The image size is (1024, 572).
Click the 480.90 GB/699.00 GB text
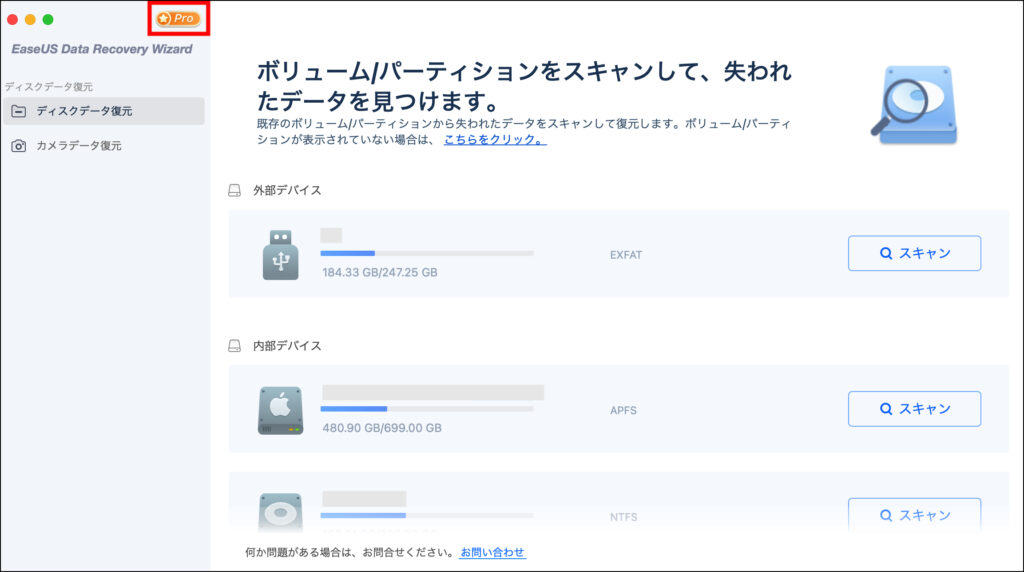pyautogui.click(x=382, y=428)
